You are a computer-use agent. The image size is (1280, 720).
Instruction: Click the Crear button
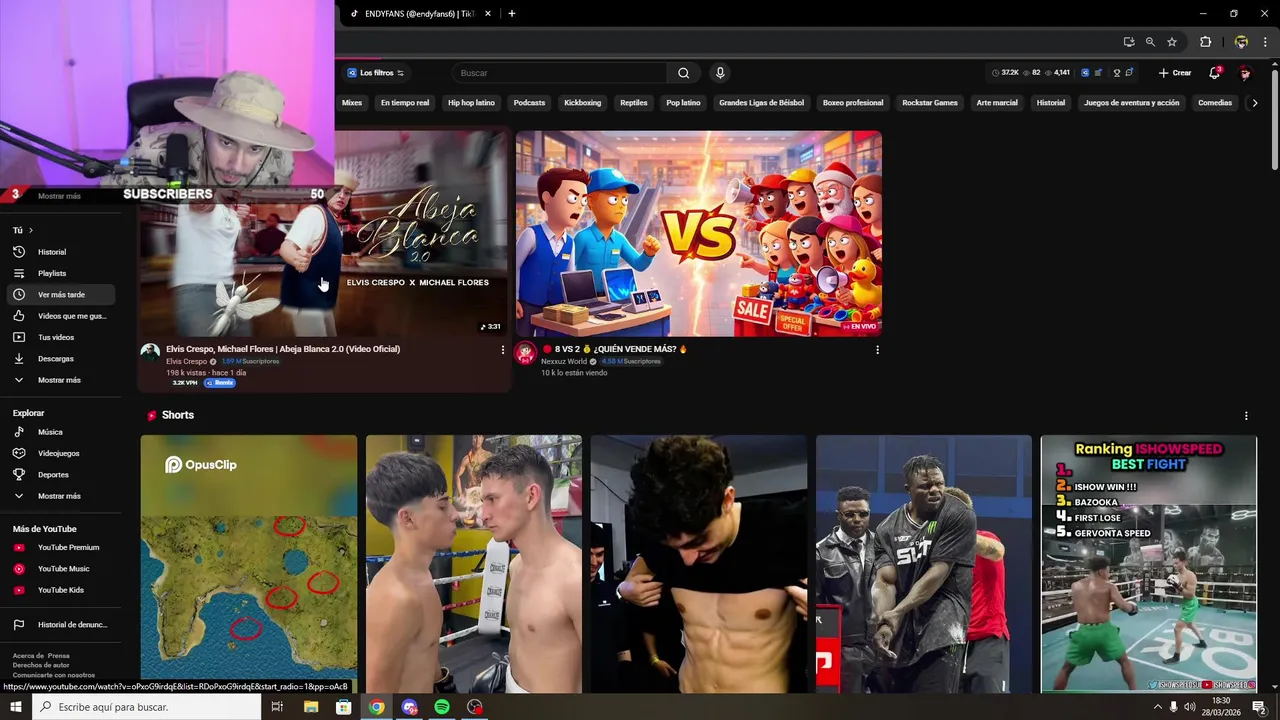point(1175,73)
